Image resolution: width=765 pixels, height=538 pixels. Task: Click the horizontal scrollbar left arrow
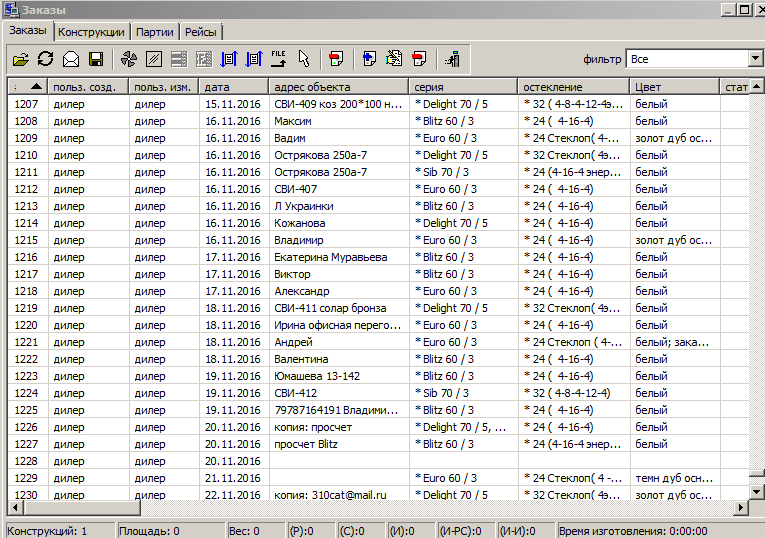point(15,508)
